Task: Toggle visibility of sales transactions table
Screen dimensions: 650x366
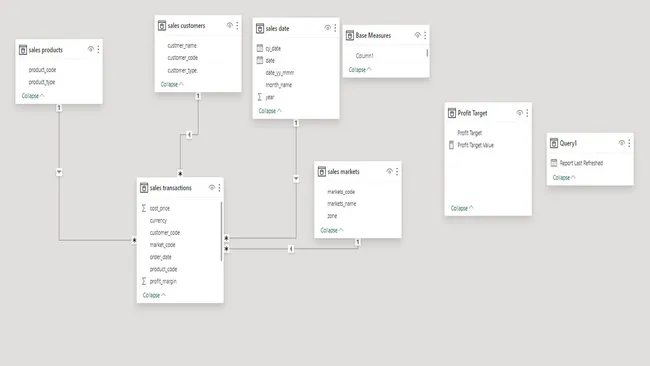Action: coord(211,187)
